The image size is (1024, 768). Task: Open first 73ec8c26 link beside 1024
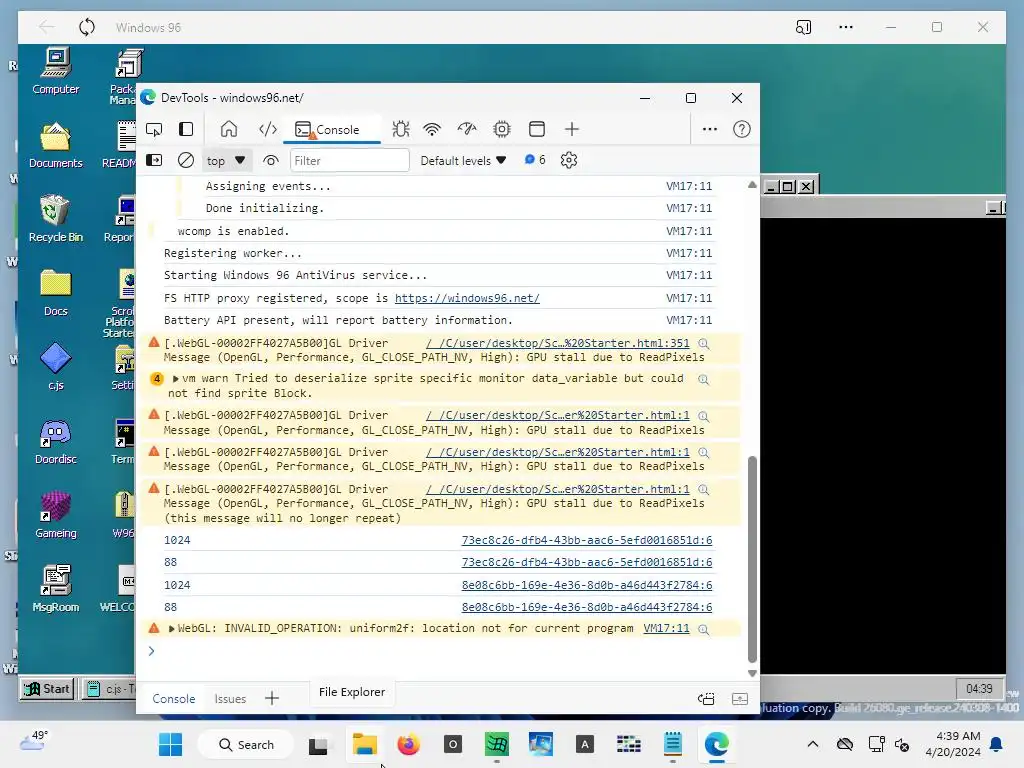point(586,540)
